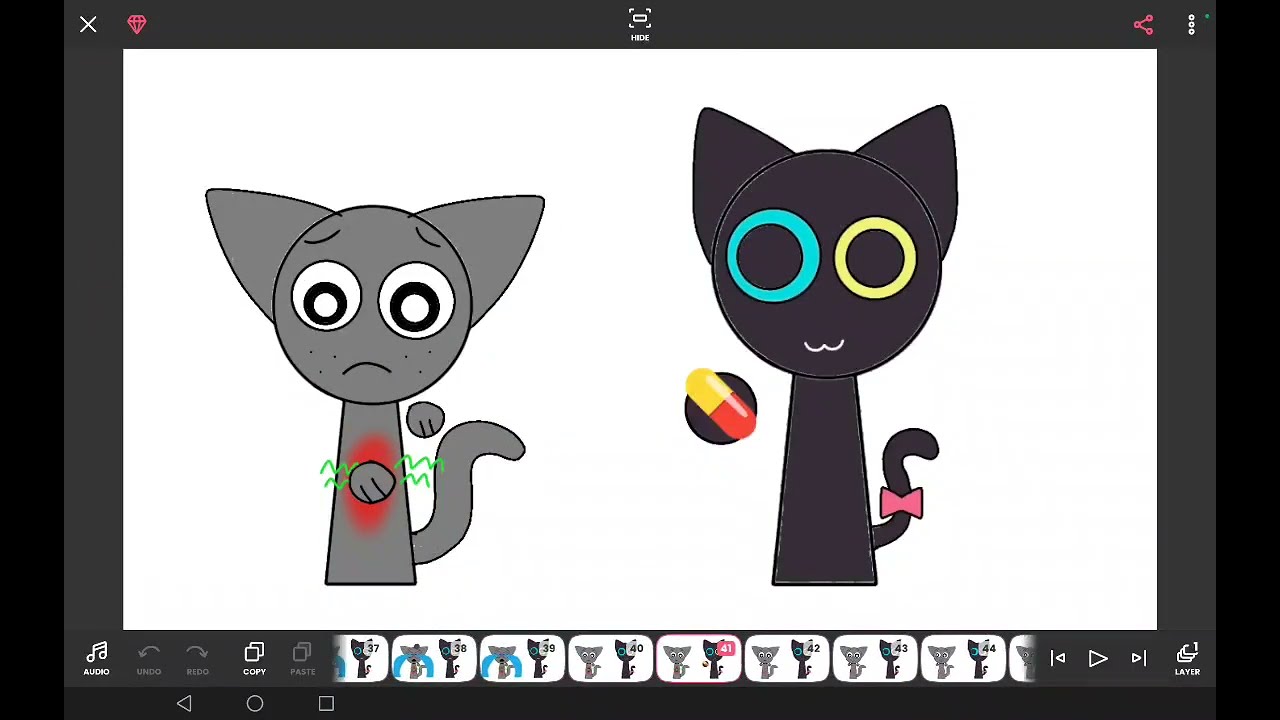Image resolution: width=1280 pixels, height=720 pixels.
Task: Jump to the first frame
Action: (1058, 658)
